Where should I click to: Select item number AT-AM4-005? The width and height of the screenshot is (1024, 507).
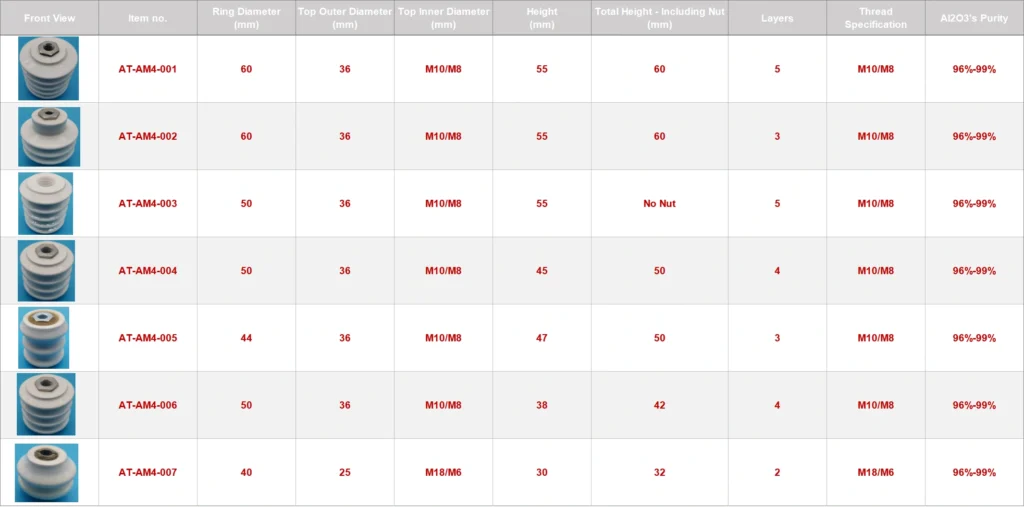tap(148, 338)
